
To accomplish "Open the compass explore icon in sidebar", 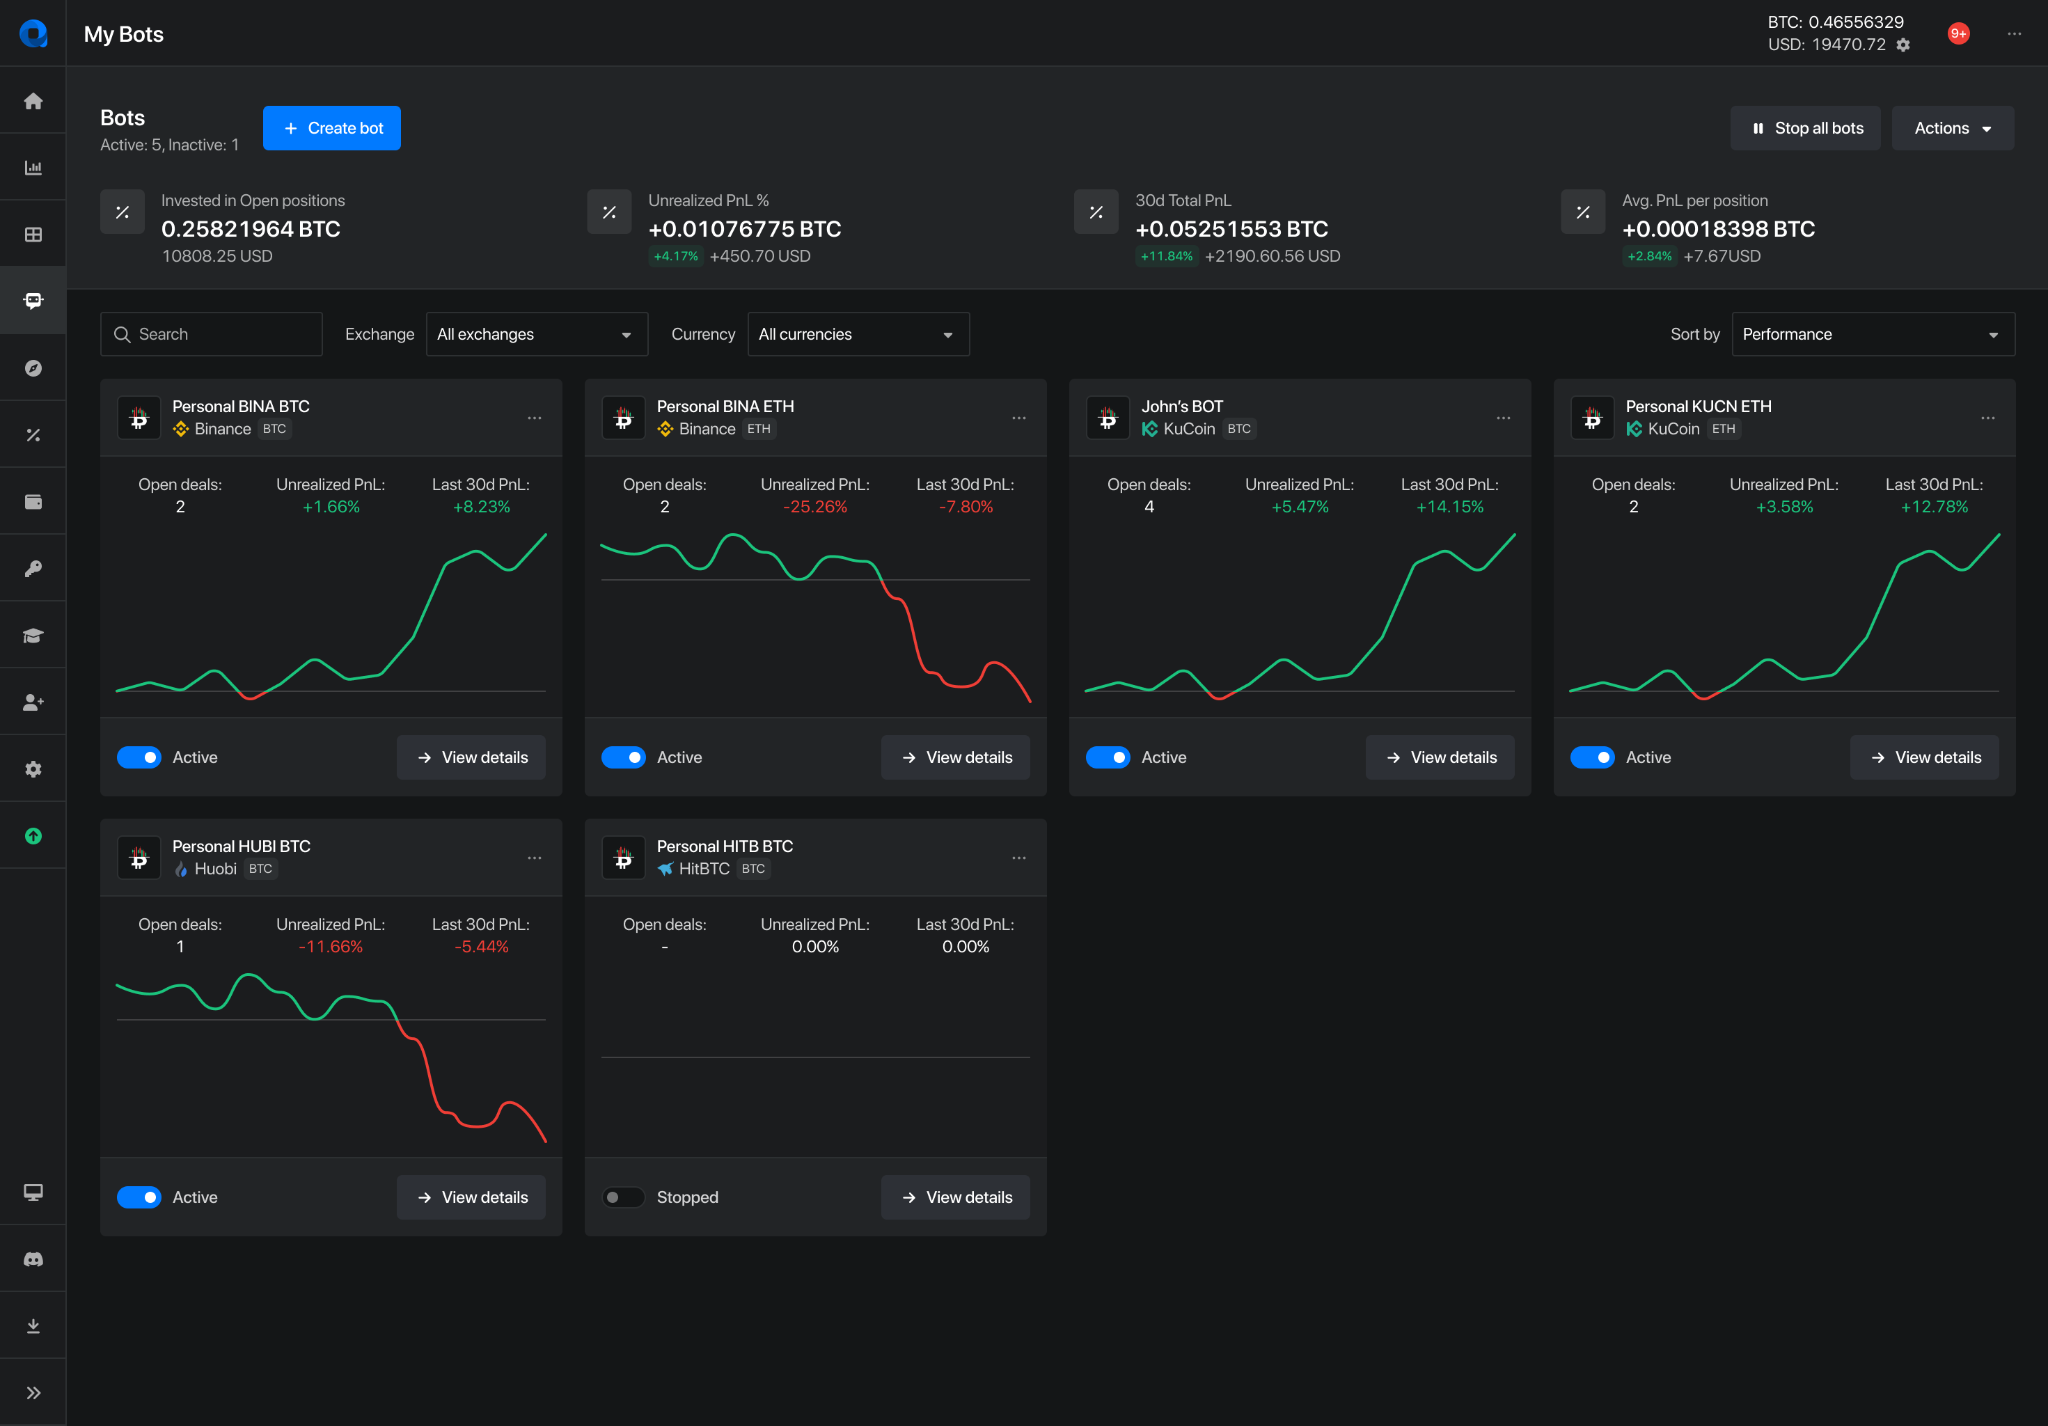I will 33,368.
